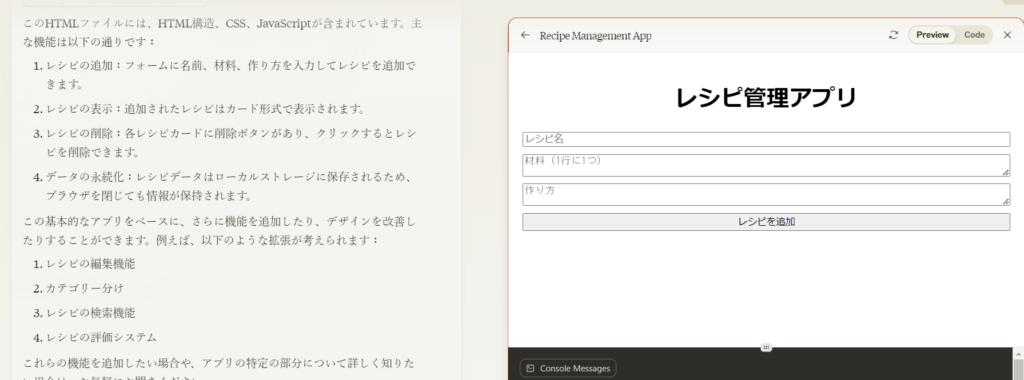Click the Recipe Management App title

pos(595,36)
